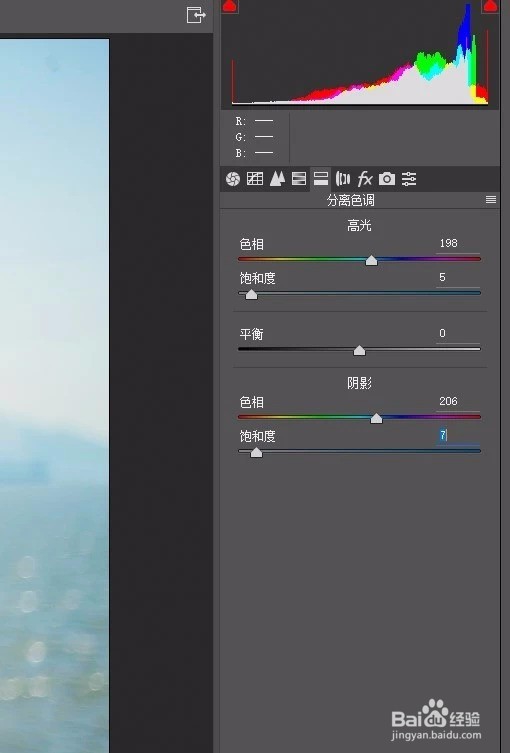The width and height of the screenshot is (510, 753).
Task: Open the HSL / Grayscale panel icon
Action: point(299,179)
